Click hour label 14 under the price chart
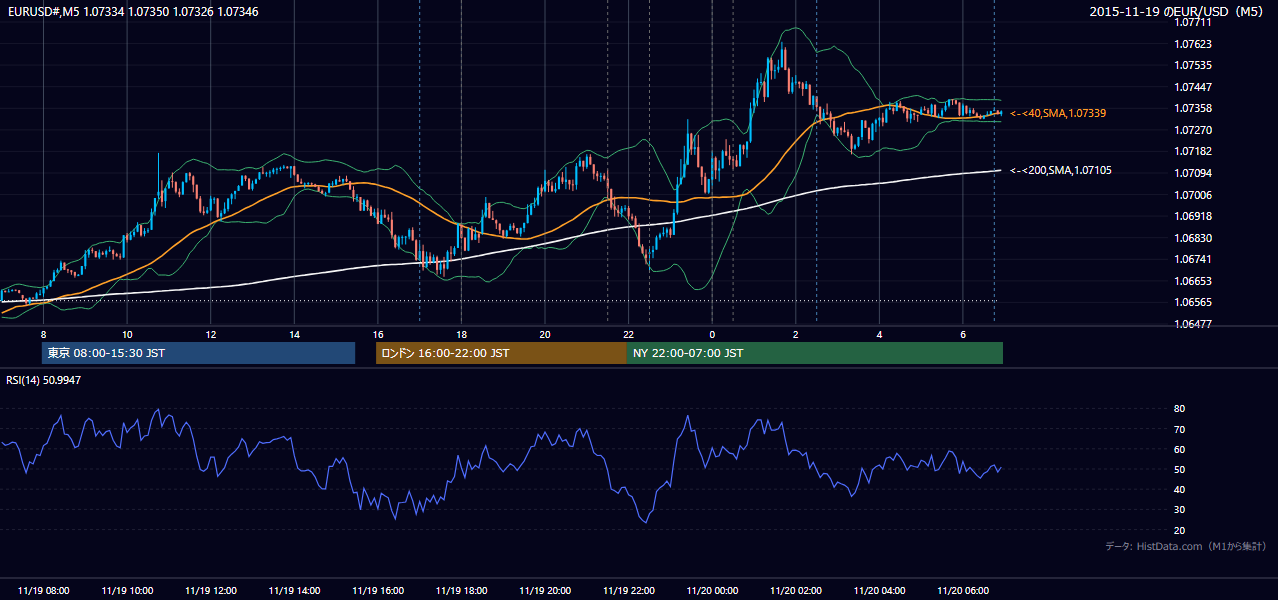Image resolution: width=1278 pixels, height=600 pixels. (294, 334)
